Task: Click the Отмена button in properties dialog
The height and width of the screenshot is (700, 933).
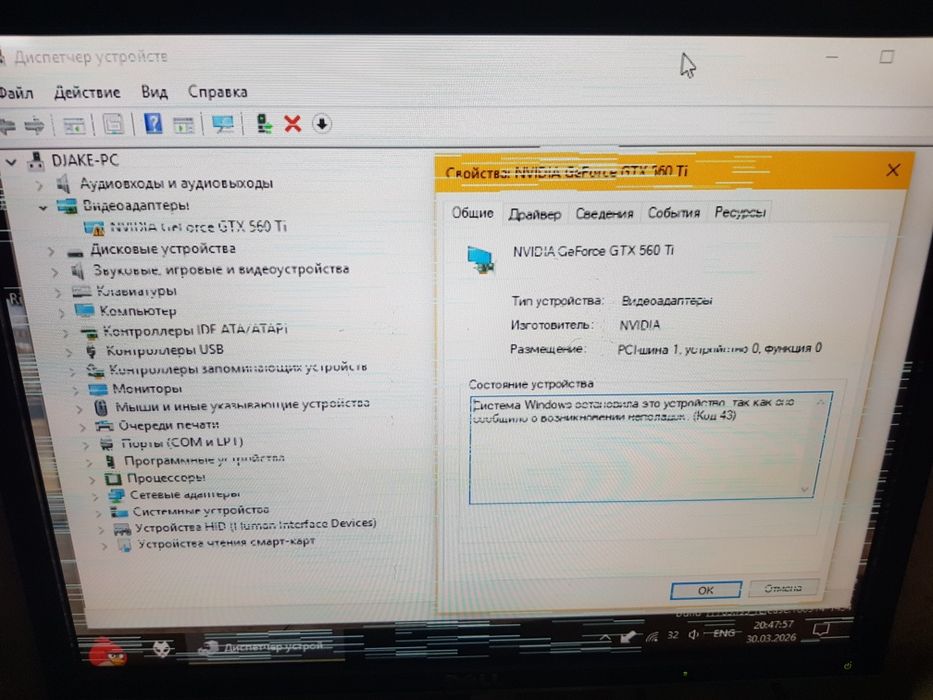Action: coord(783,588)
